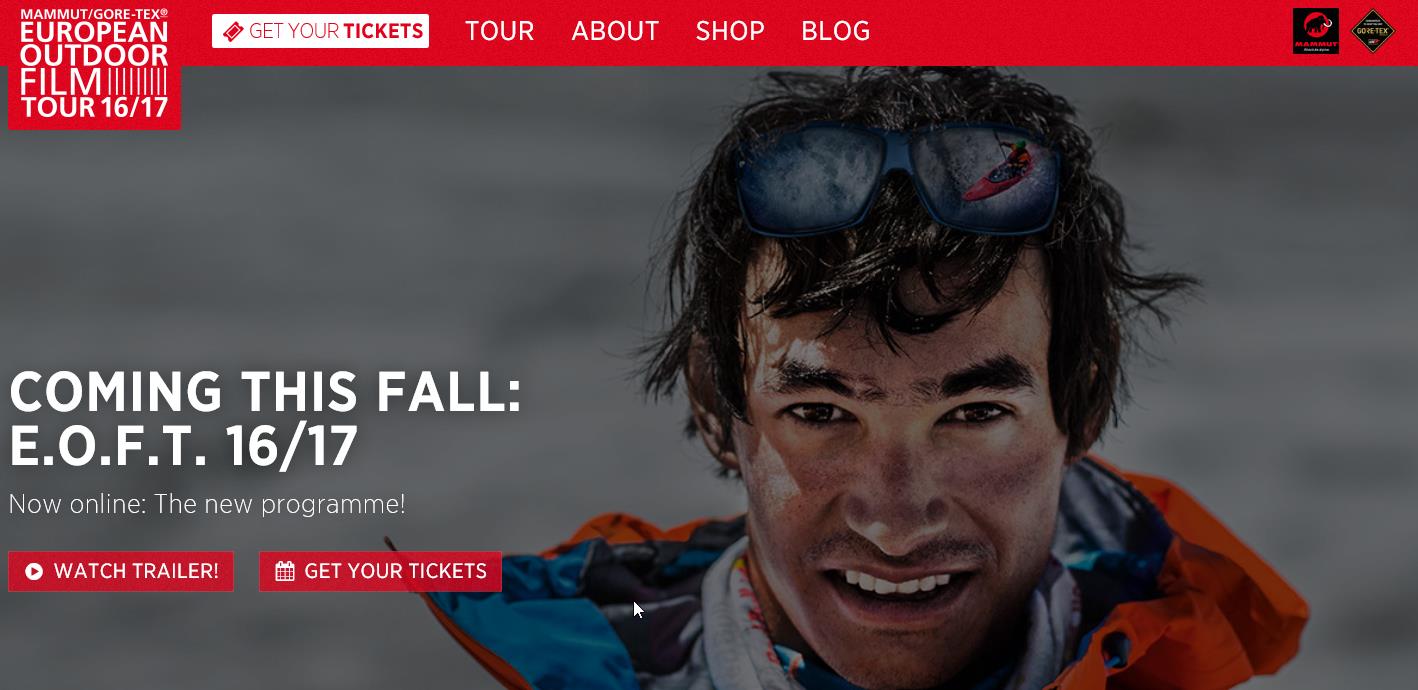Viewport: 1418px width, 690px height.
Task: Click the play icon on Watch Trailer
Action: 34,571
